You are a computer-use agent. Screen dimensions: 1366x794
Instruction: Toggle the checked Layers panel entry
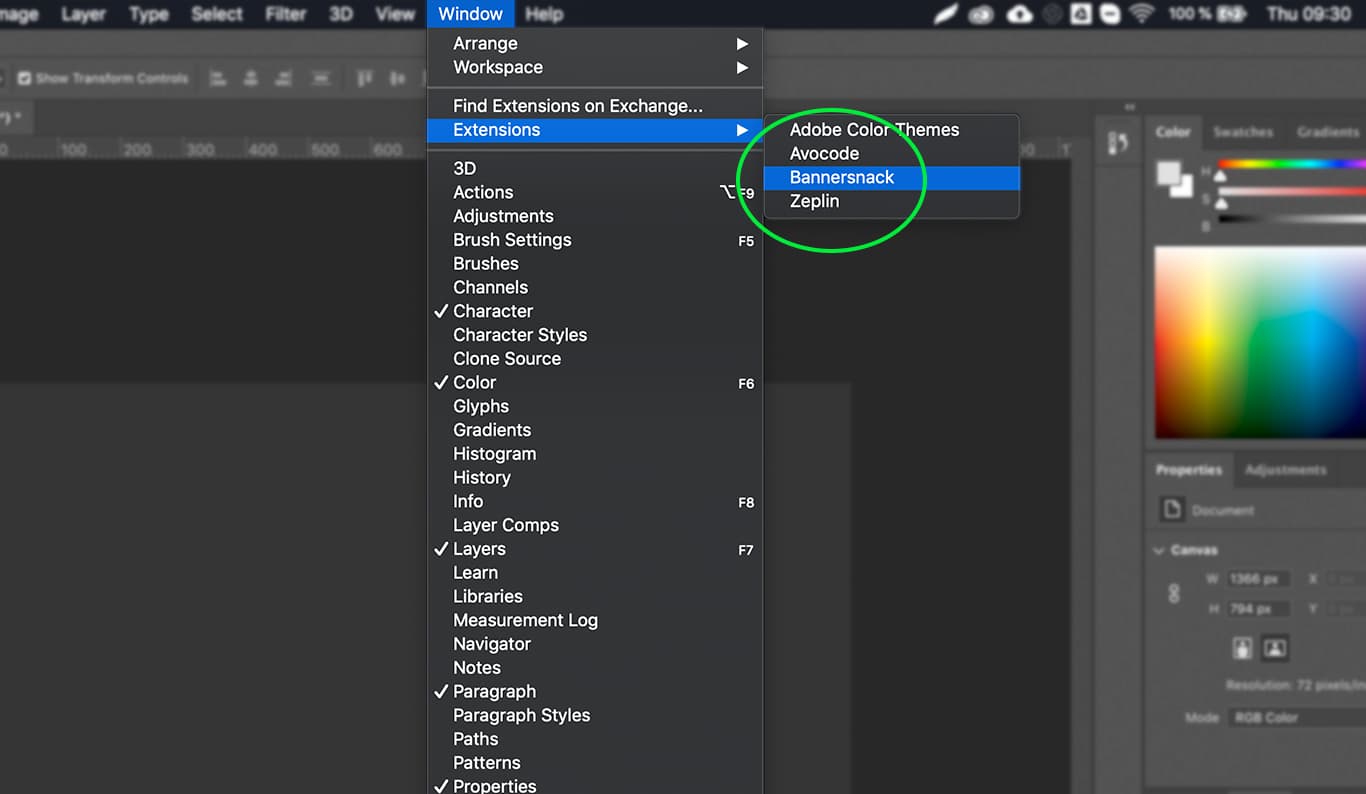pos(595,549)
